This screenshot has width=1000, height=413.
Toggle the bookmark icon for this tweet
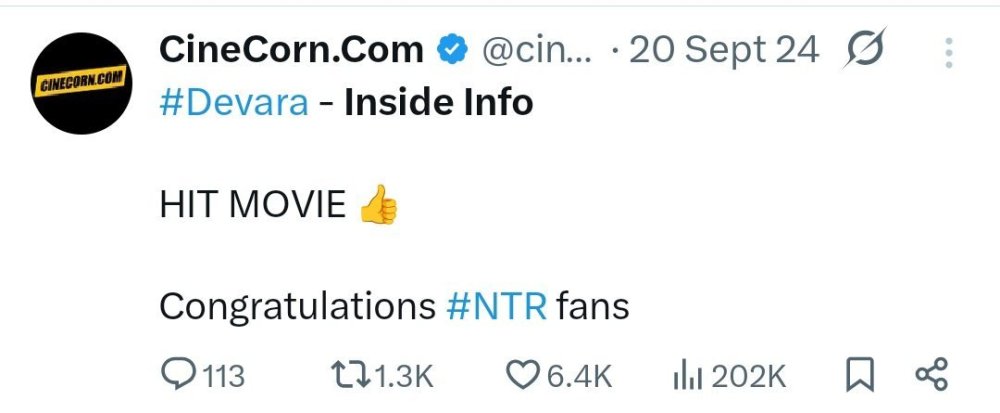859,376
